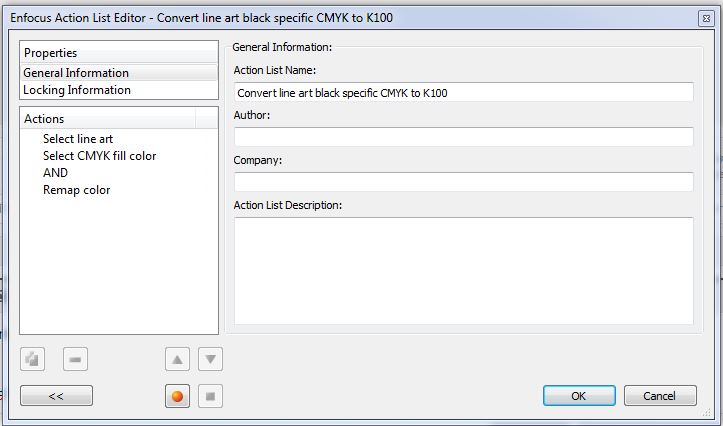Click the Action List Name field
Viewport: 723px width, 426px height.
click(x=463, y=92)
